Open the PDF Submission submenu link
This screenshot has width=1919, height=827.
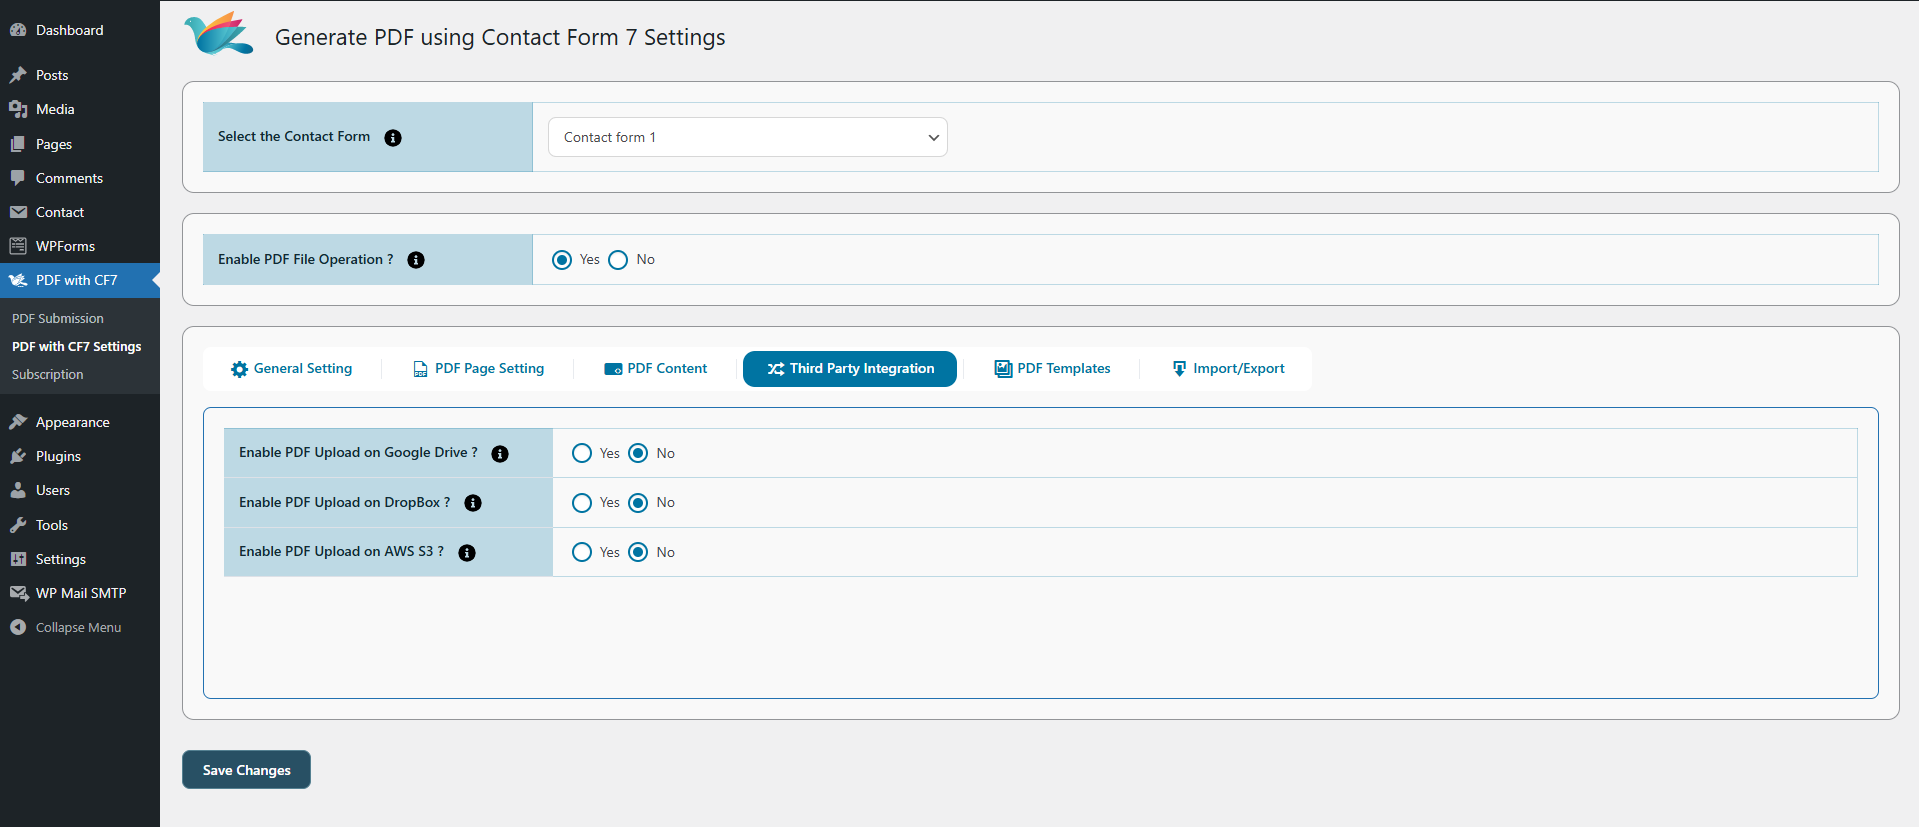(58, 318)
